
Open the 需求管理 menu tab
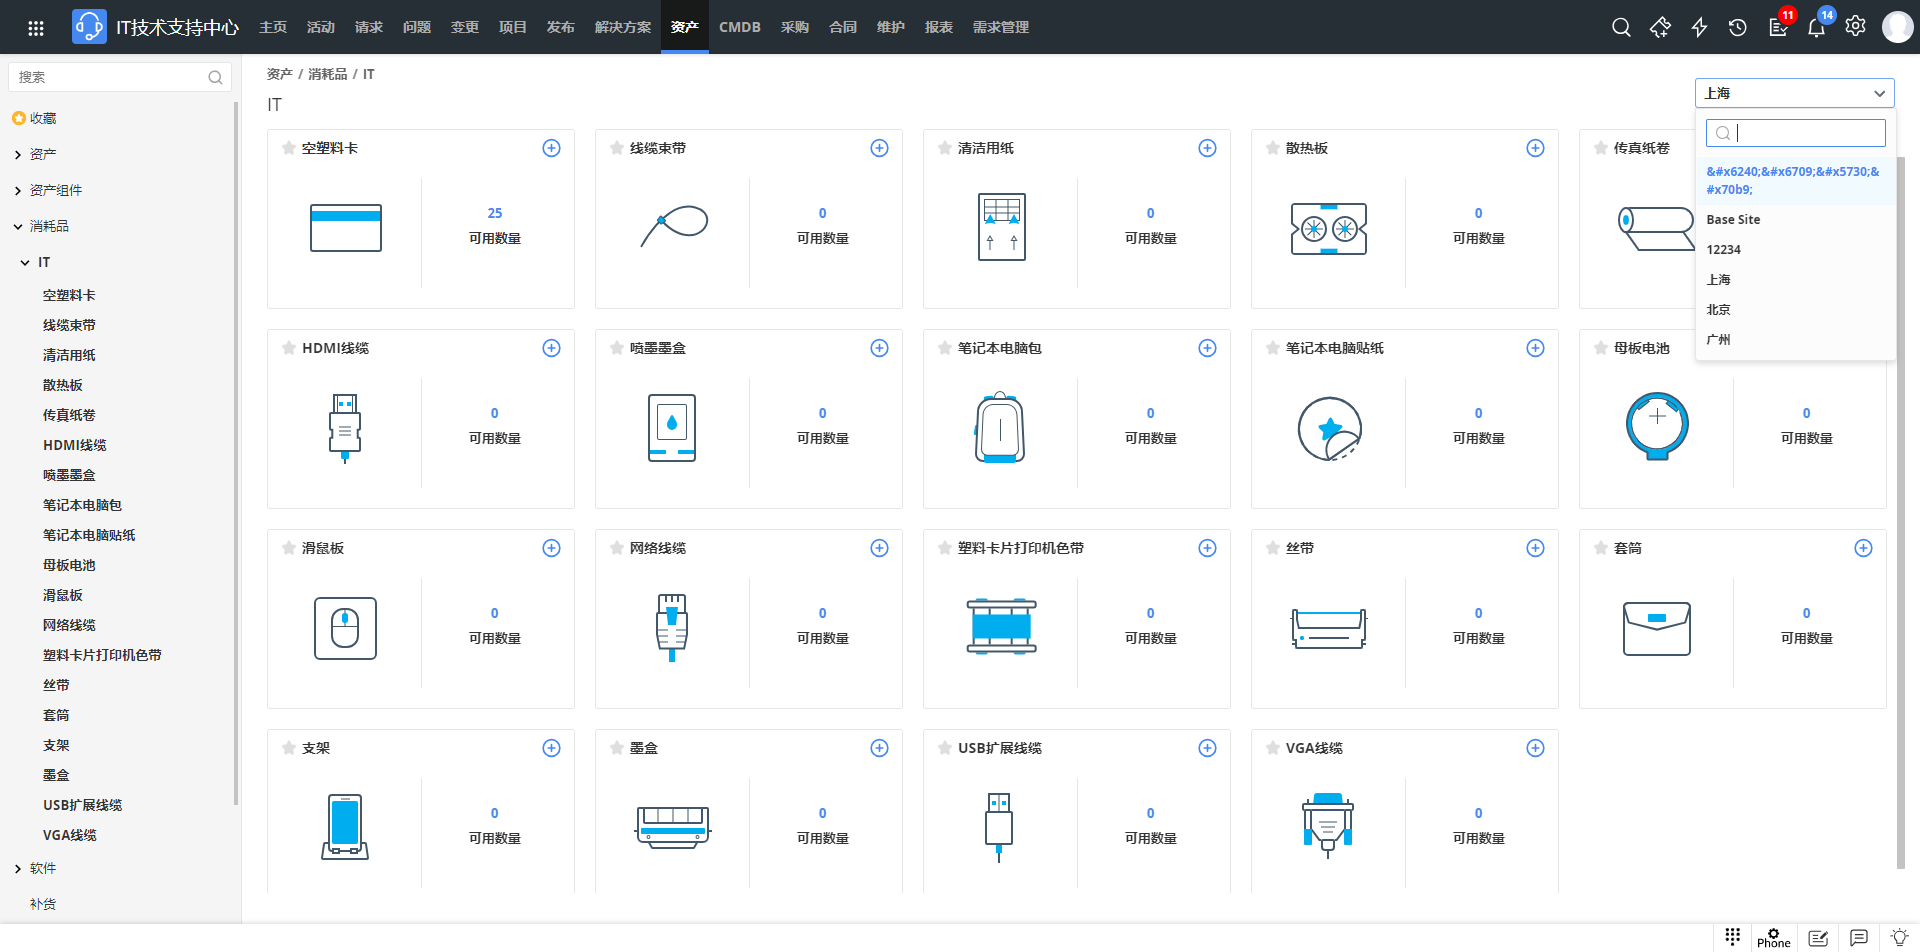coord(1001,27)
